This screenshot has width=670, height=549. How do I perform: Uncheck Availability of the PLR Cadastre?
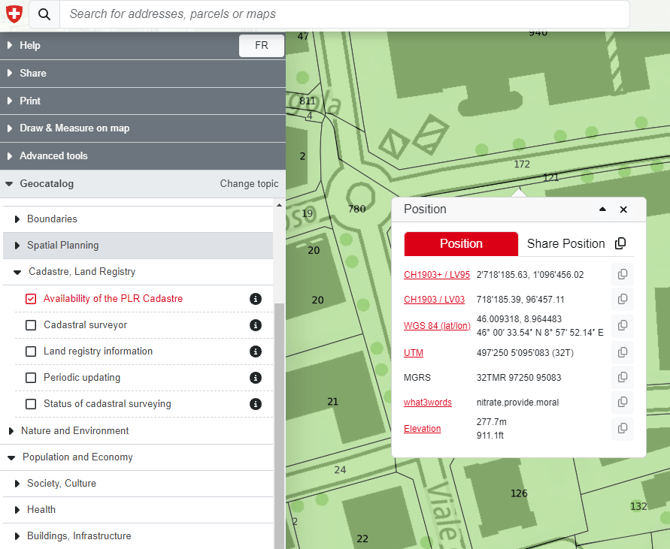[x=31, y=299]
